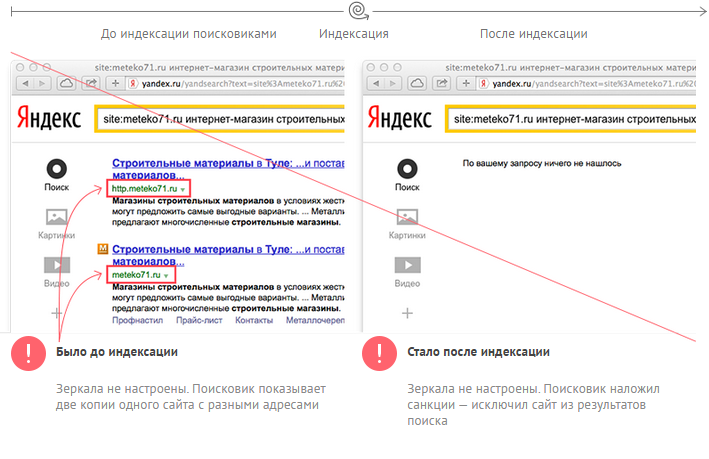Click search input in right Yandex window
Screen dimensions: 709x459
(x=571, y=119)
